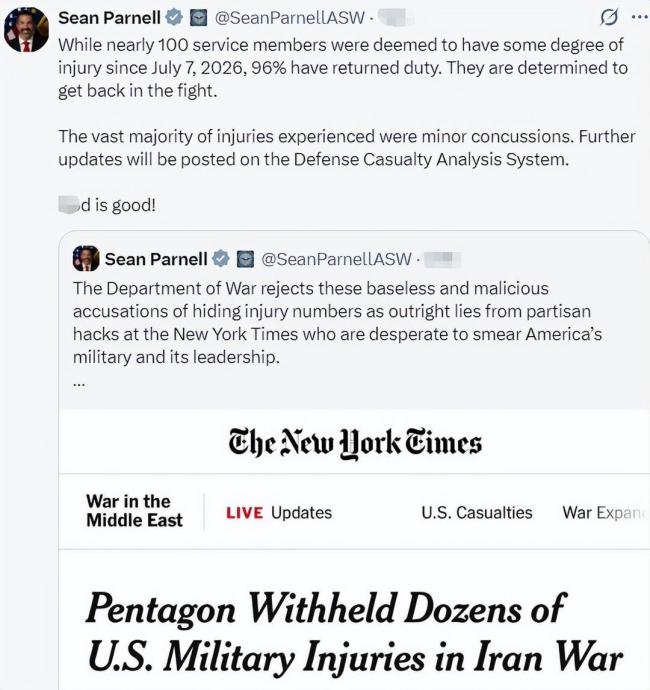Image resolution: width=650 pixels, height=690 pixels.
Task: Open Sean Parnell's profile avatar in top post
Action: [x=26, y=29]
